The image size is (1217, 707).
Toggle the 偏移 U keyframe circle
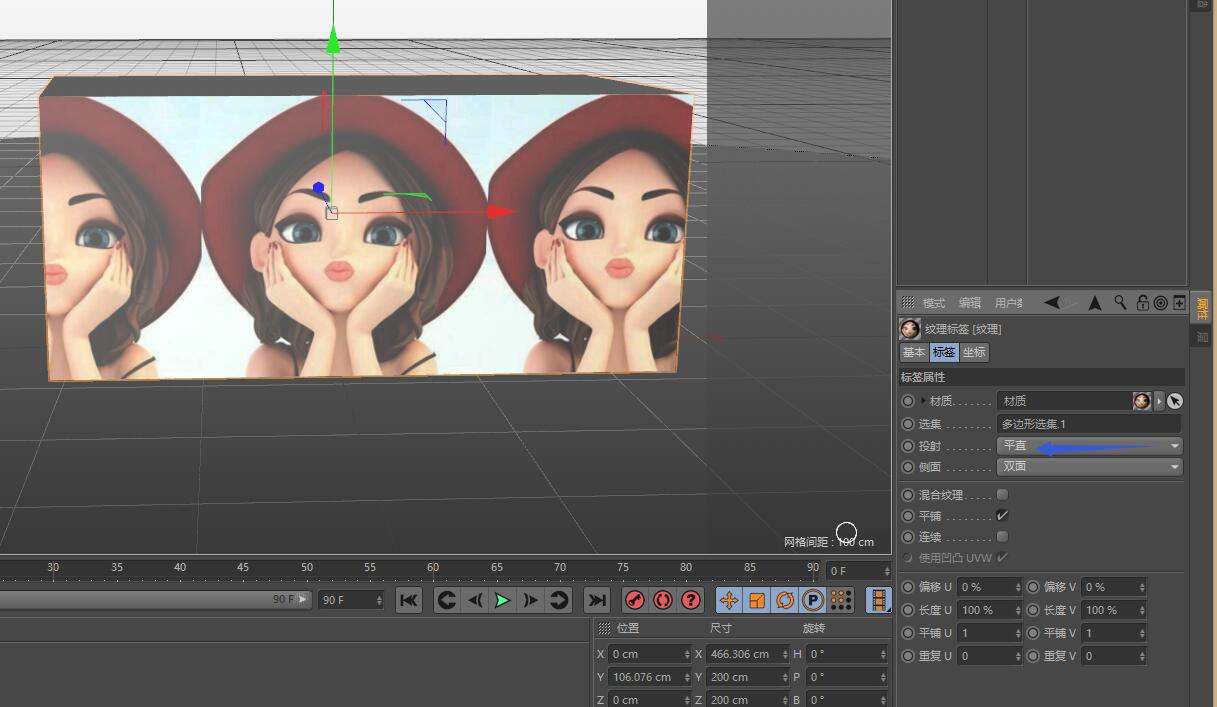pos(908,587)
